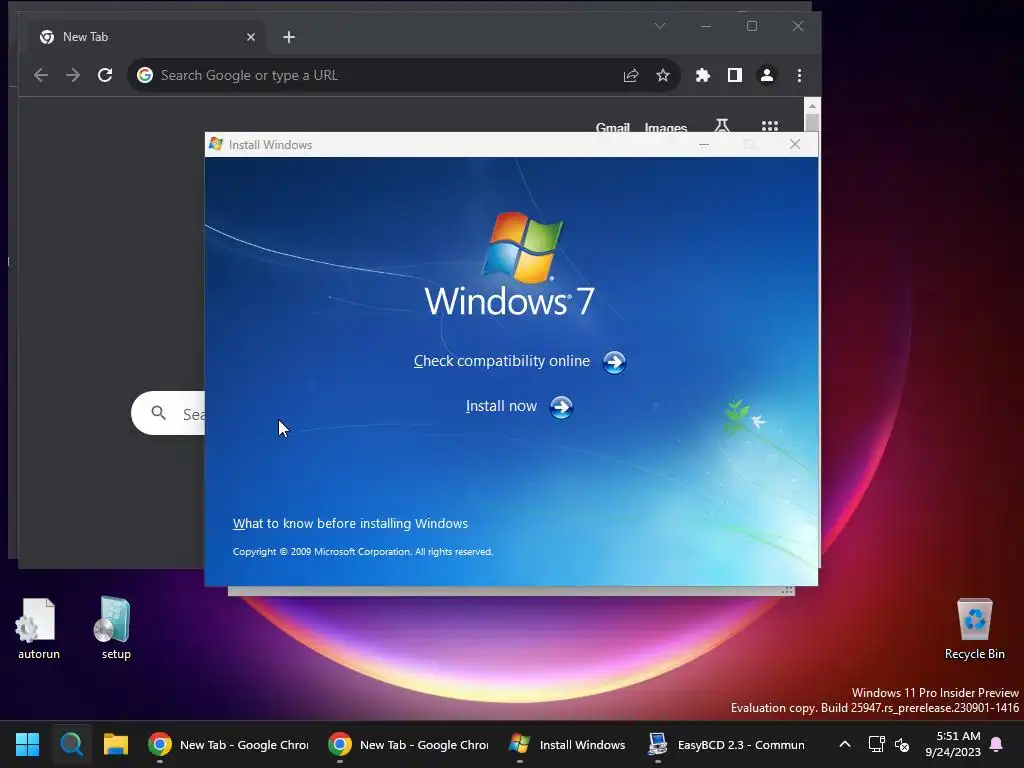The image size is (1024, 768).
Task: Maximize the Chrome window
Action: point(752,26)
